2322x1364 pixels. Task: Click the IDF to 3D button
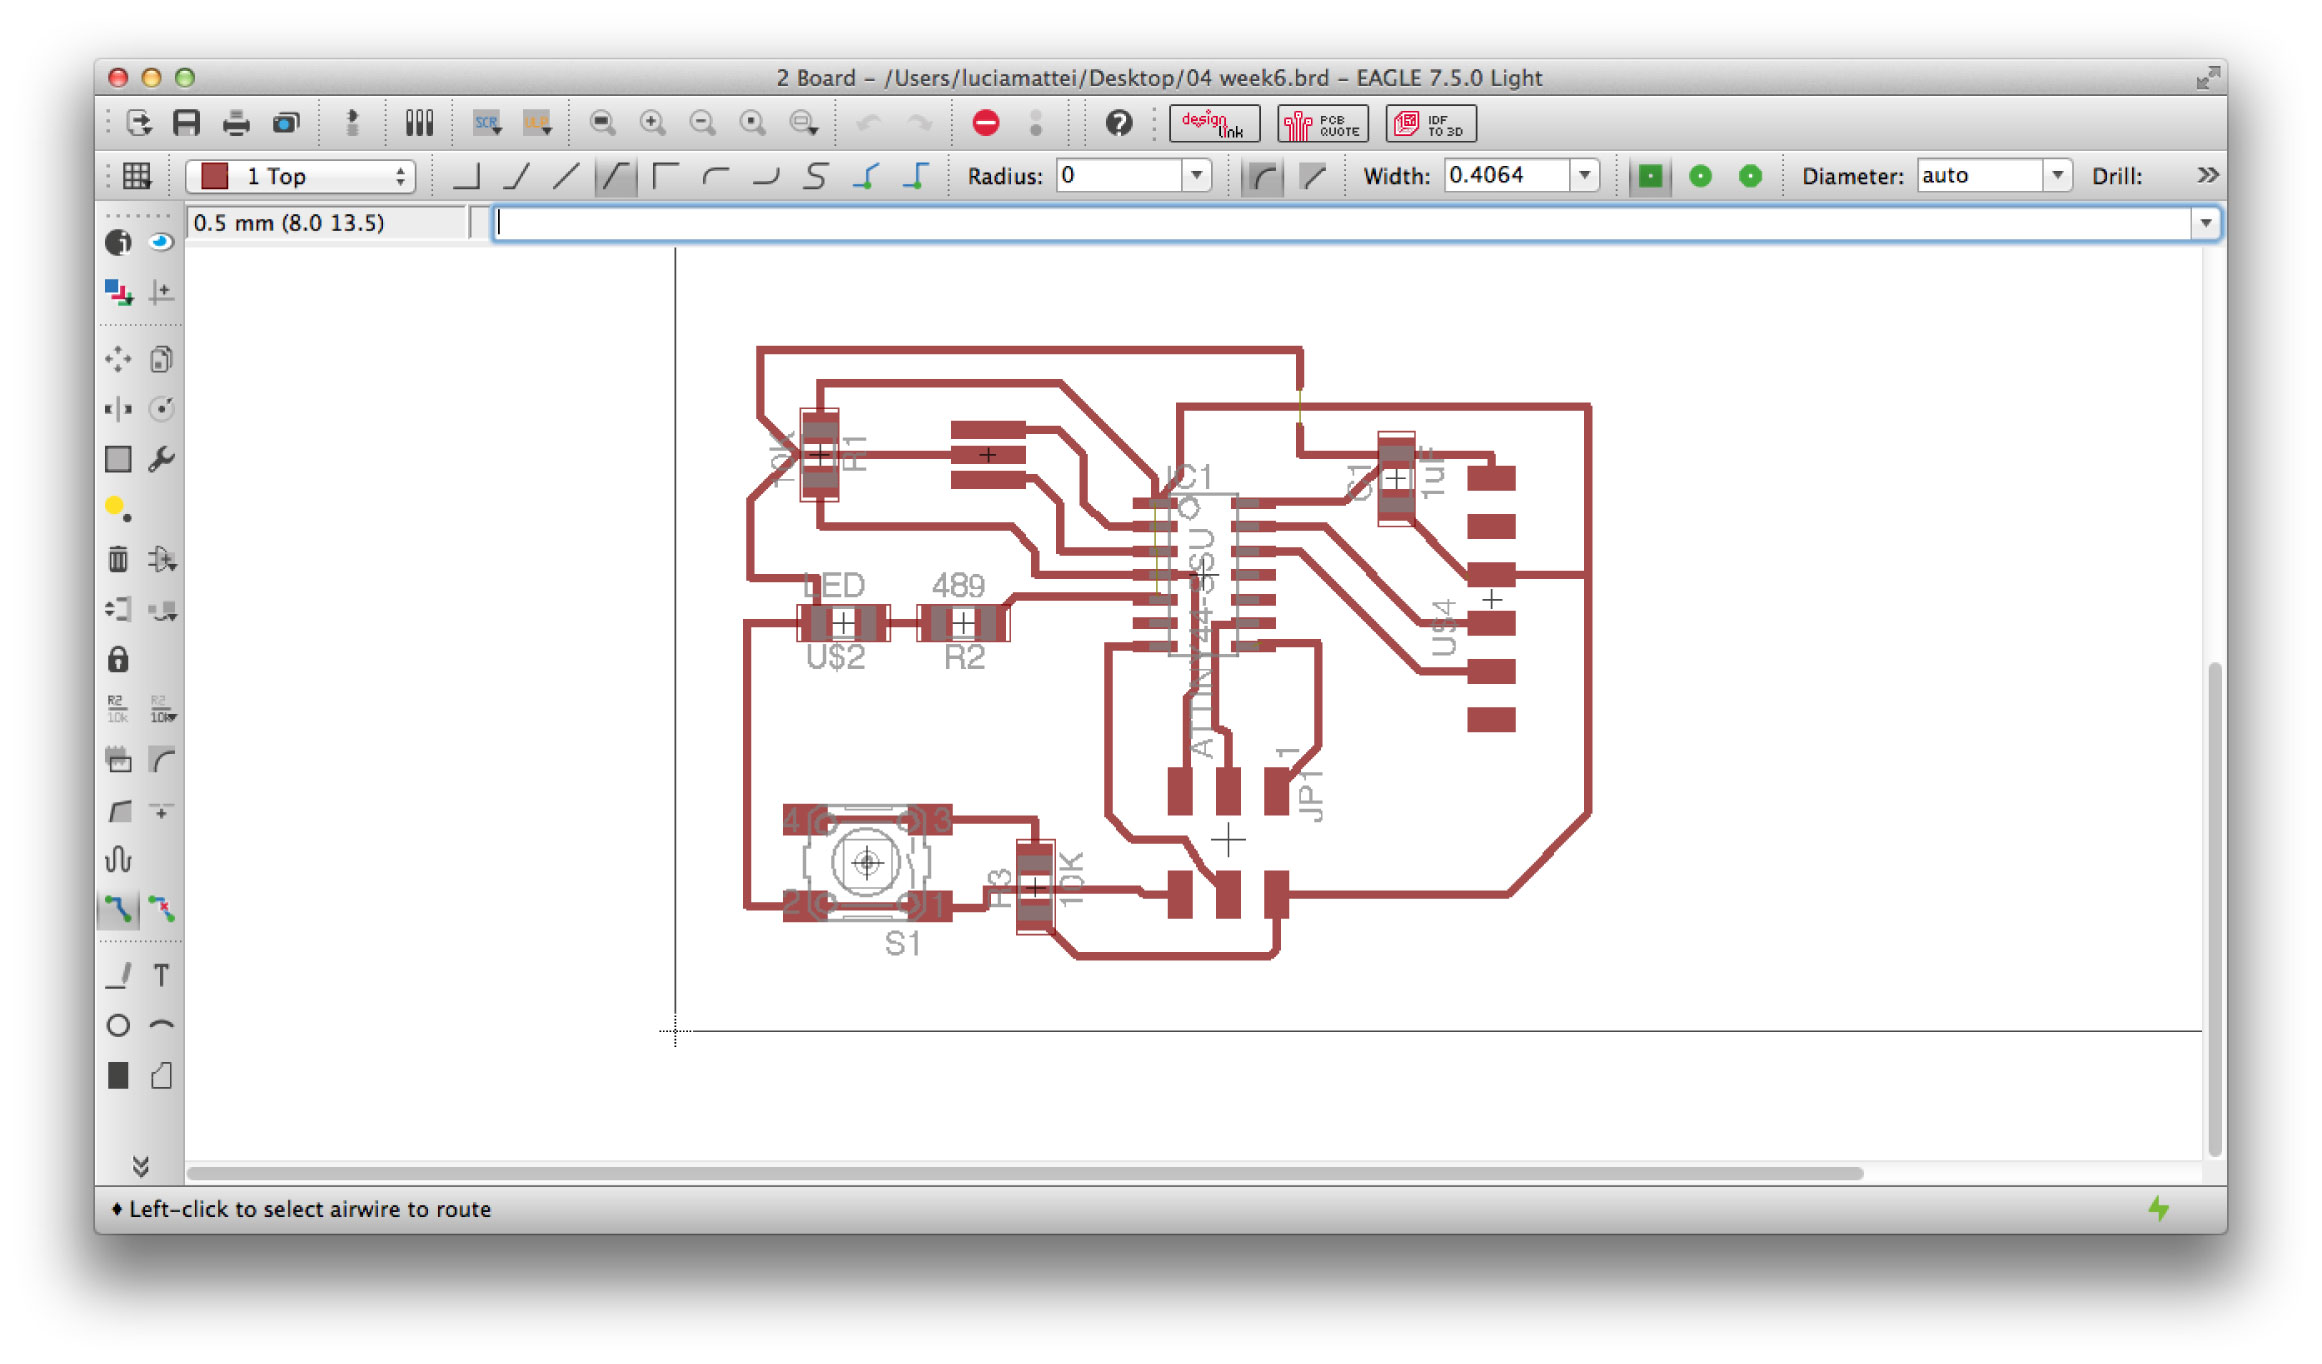1430,123
